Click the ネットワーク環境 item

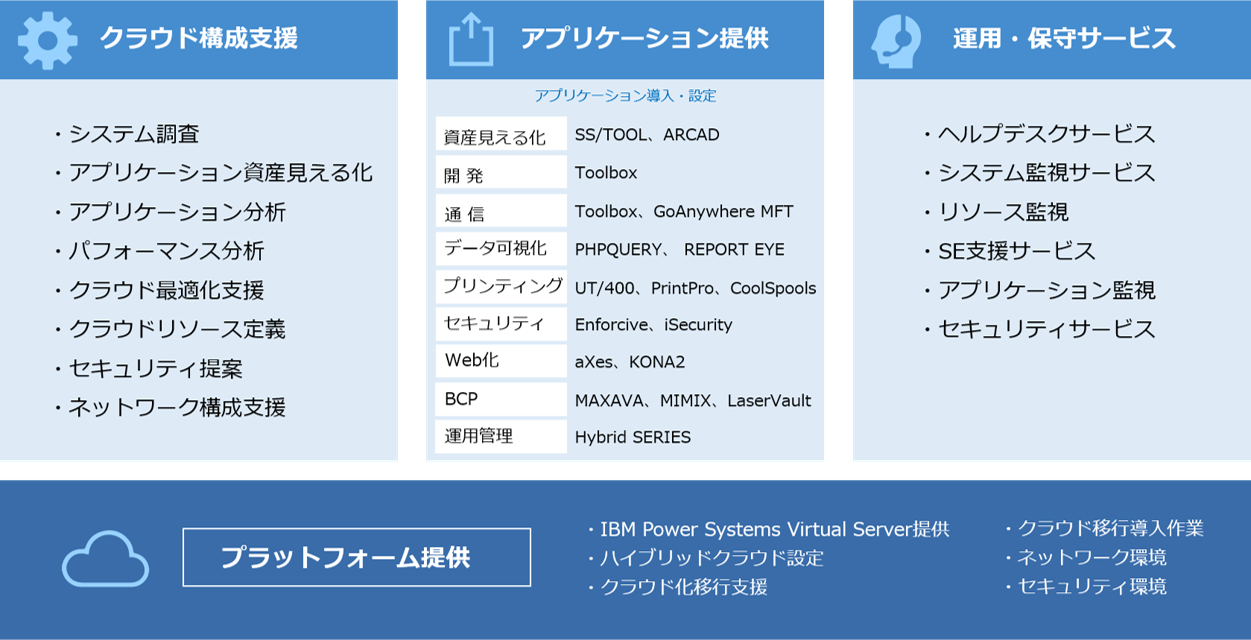point(1085,557)
